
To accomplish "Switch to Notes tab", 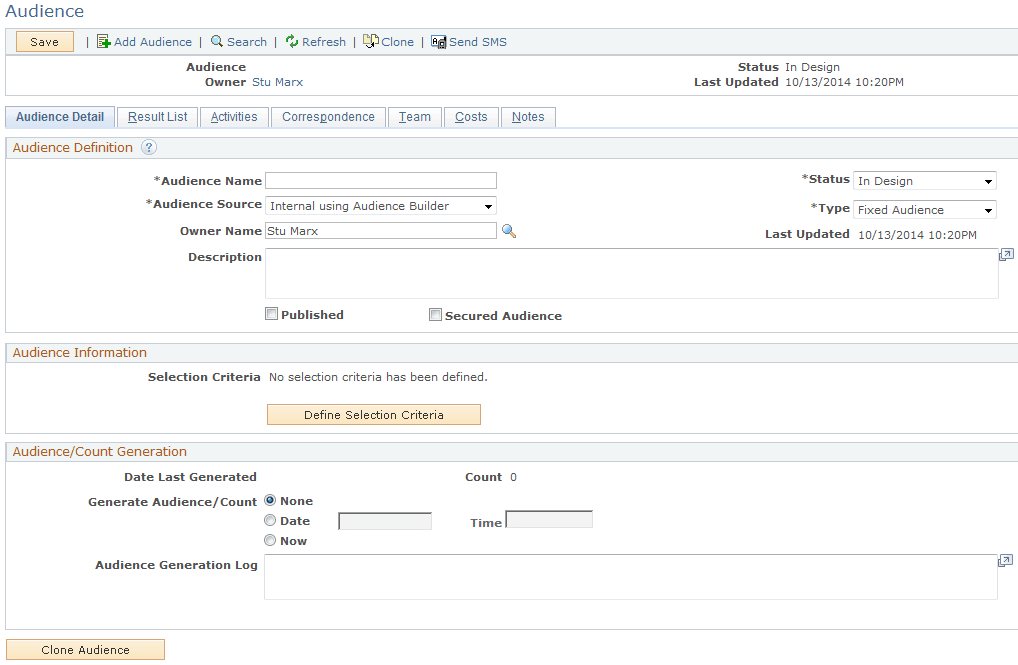I will [528, 117].
